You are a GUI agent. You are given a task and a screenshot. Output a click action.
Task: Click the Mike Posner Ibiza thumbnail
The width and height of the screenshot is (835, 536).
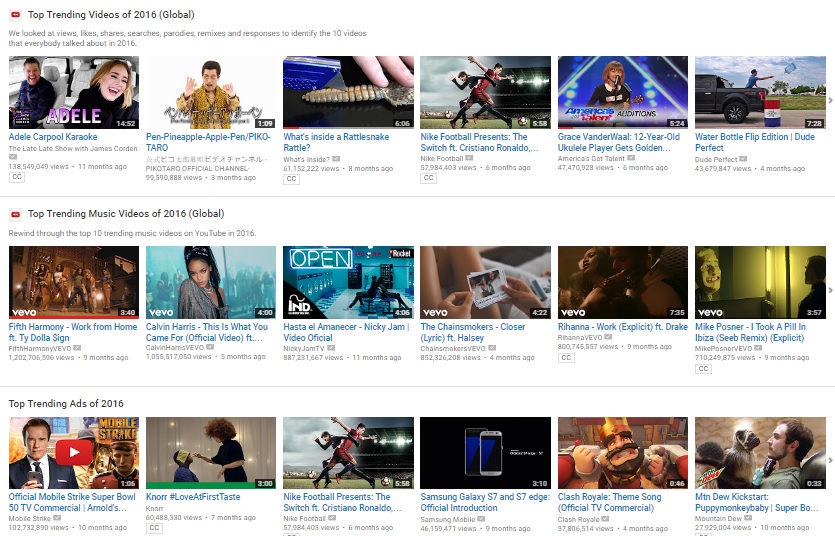pyautogui.click(x=760, y=282)
